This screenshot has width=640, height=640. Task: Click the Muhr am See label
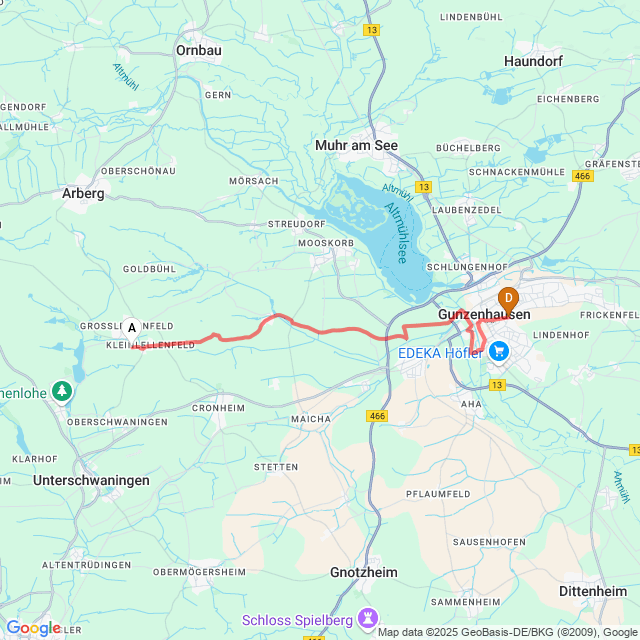(x=356, y=145)
